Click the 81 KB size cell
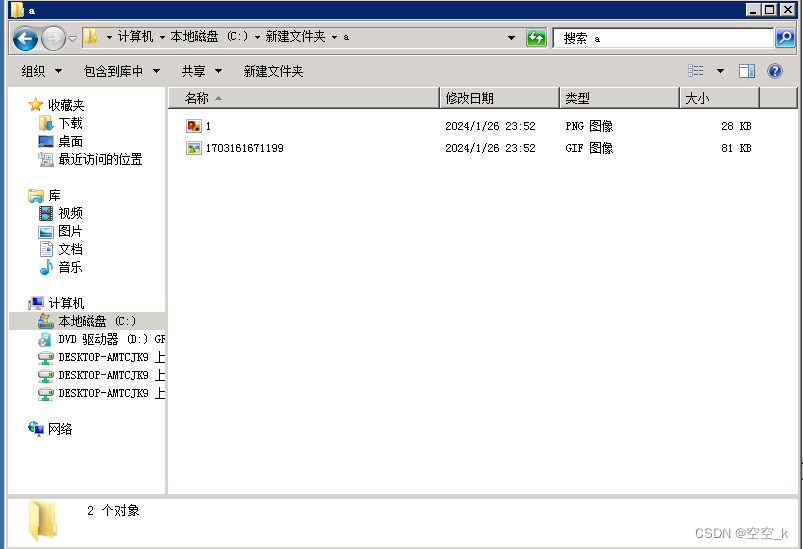 (x=736, y=149)
